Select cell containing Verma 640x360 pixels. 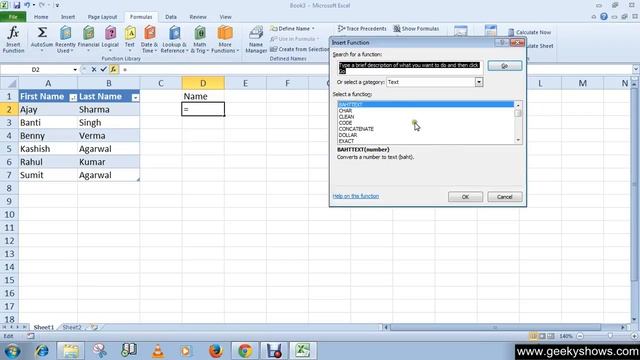pyautogui.click(x=109, y=136)
